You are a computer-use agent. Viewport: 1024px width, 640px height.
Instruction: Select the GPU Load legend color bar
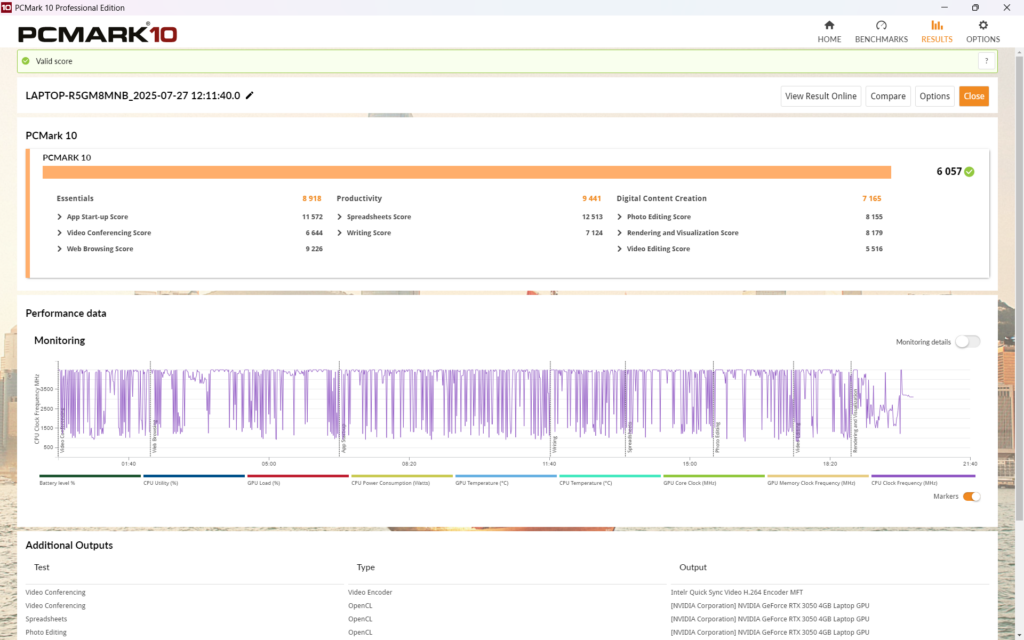coord(298,477)
